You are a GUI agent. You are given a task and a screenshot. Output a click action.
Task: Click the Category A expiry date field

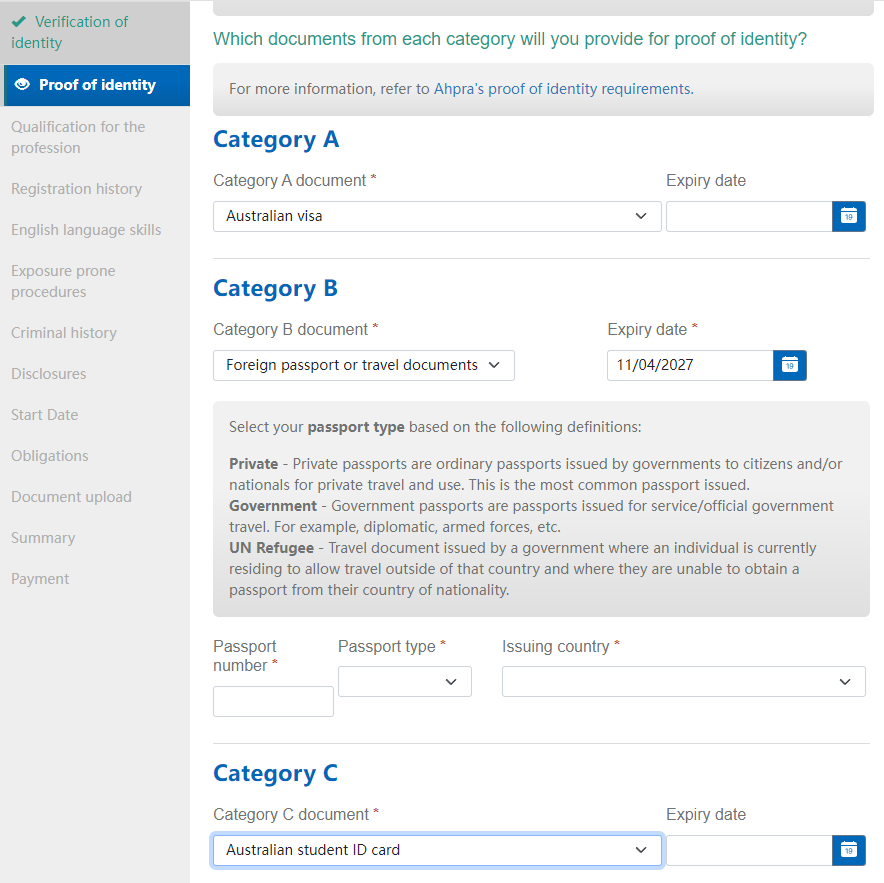tap(748, 216)
